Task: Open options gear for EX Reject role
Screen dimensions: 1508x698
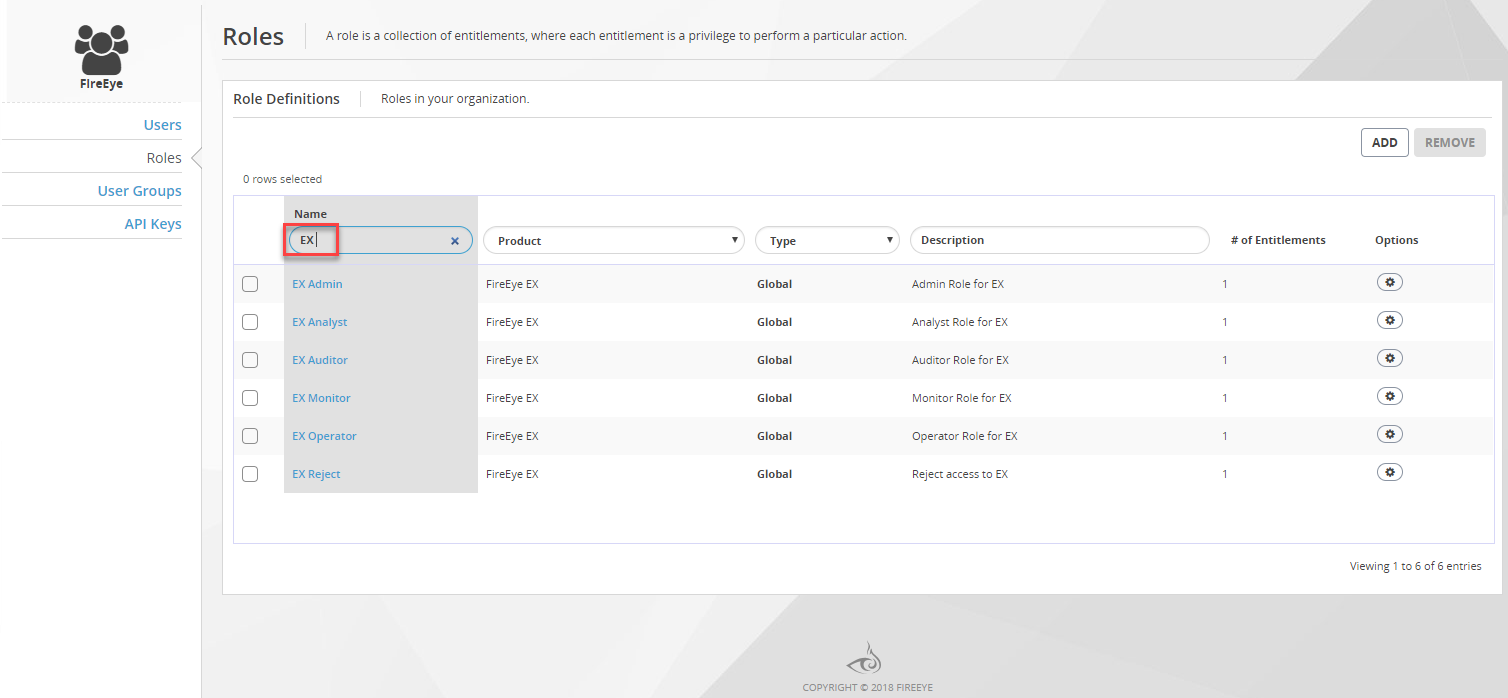Action: click(x=1389, y=472)
